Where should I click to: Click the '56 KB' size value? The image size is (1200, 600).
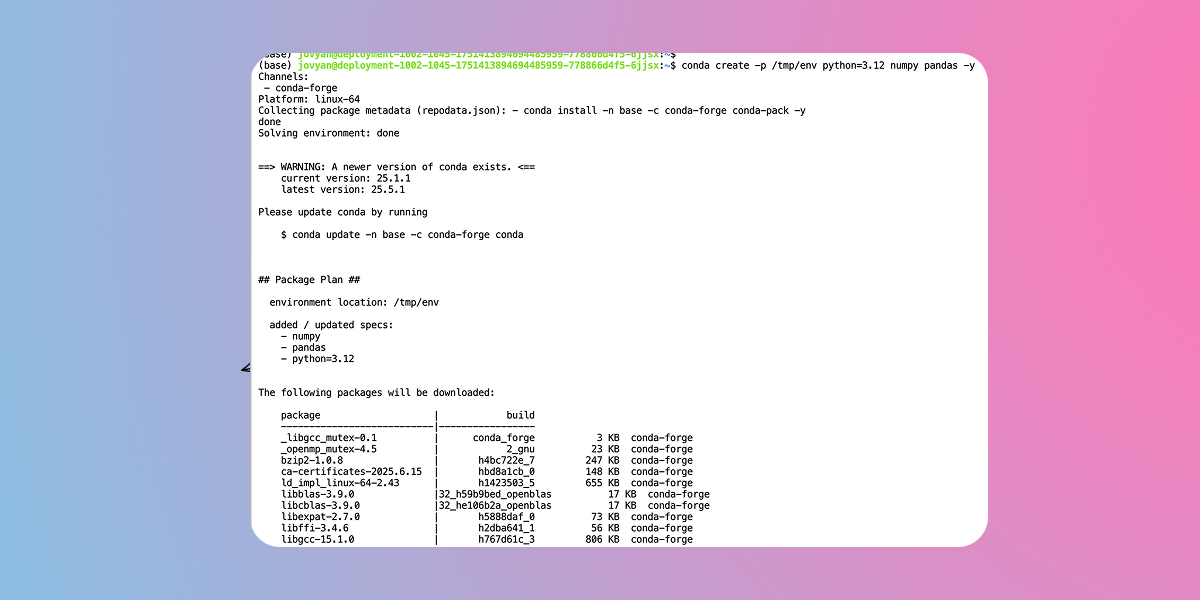(606, 528)
